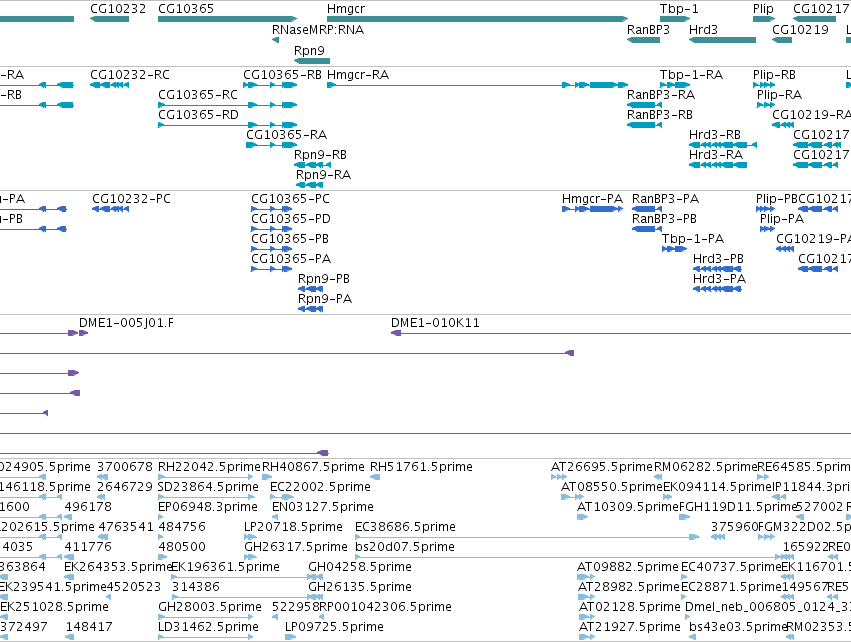
Task: Click EST bs20d07.5prime
Action: [x=405, y=547]
